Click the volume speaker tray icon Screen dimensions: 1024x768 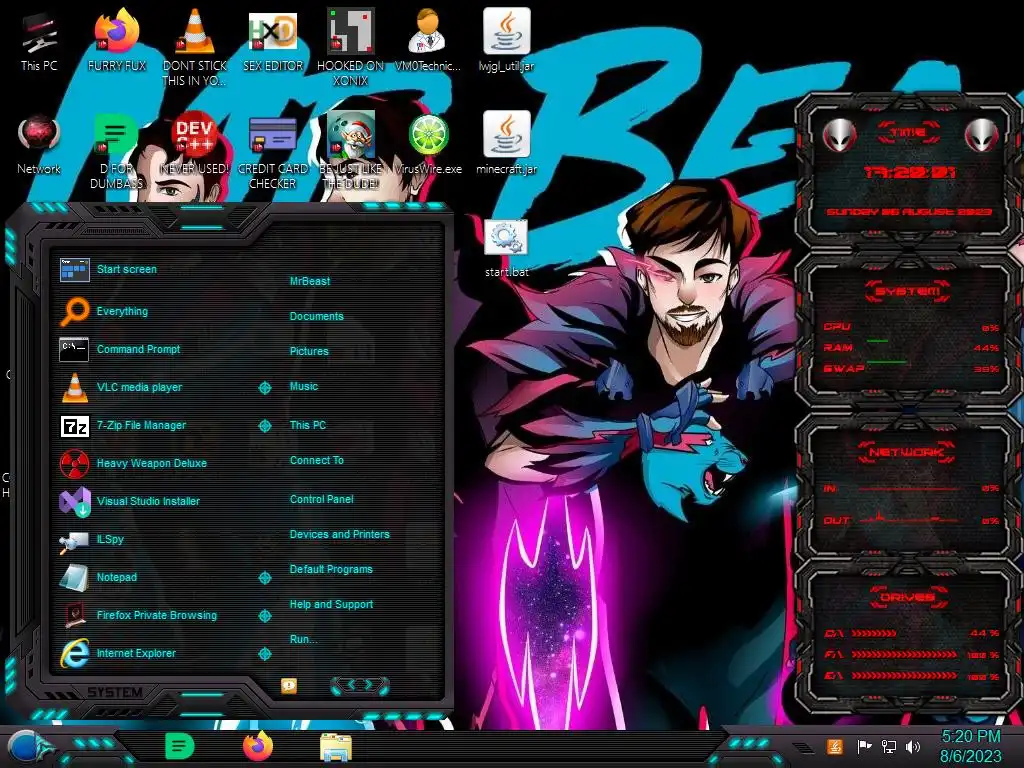913,746
